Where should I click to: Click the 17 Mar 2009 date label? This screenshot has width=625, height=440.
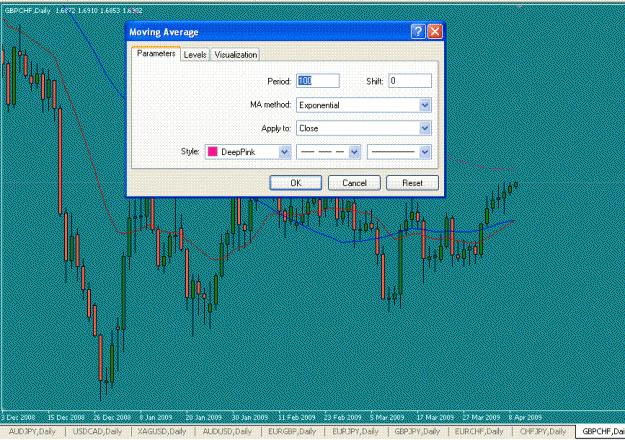pyautogui.click(x=435, y=417)
